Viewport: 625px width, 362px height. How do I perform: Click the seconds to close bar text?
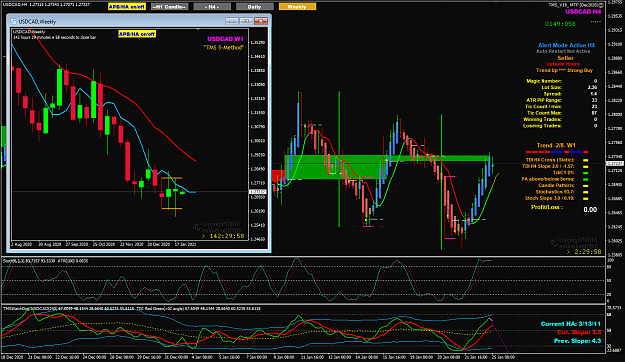tap(55, 37)
